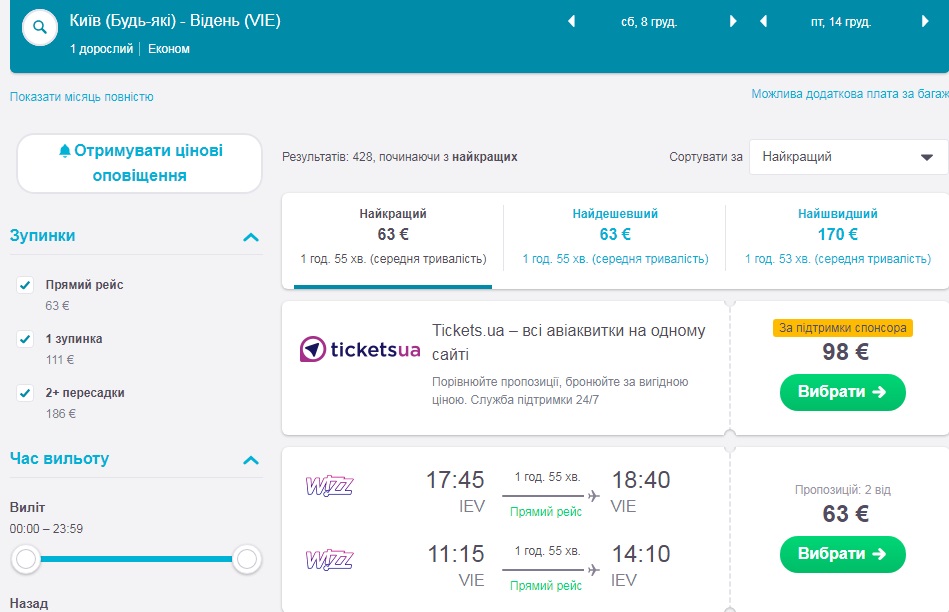
Task: Click the search magnifier icon
Action: (x=39, y=28)
